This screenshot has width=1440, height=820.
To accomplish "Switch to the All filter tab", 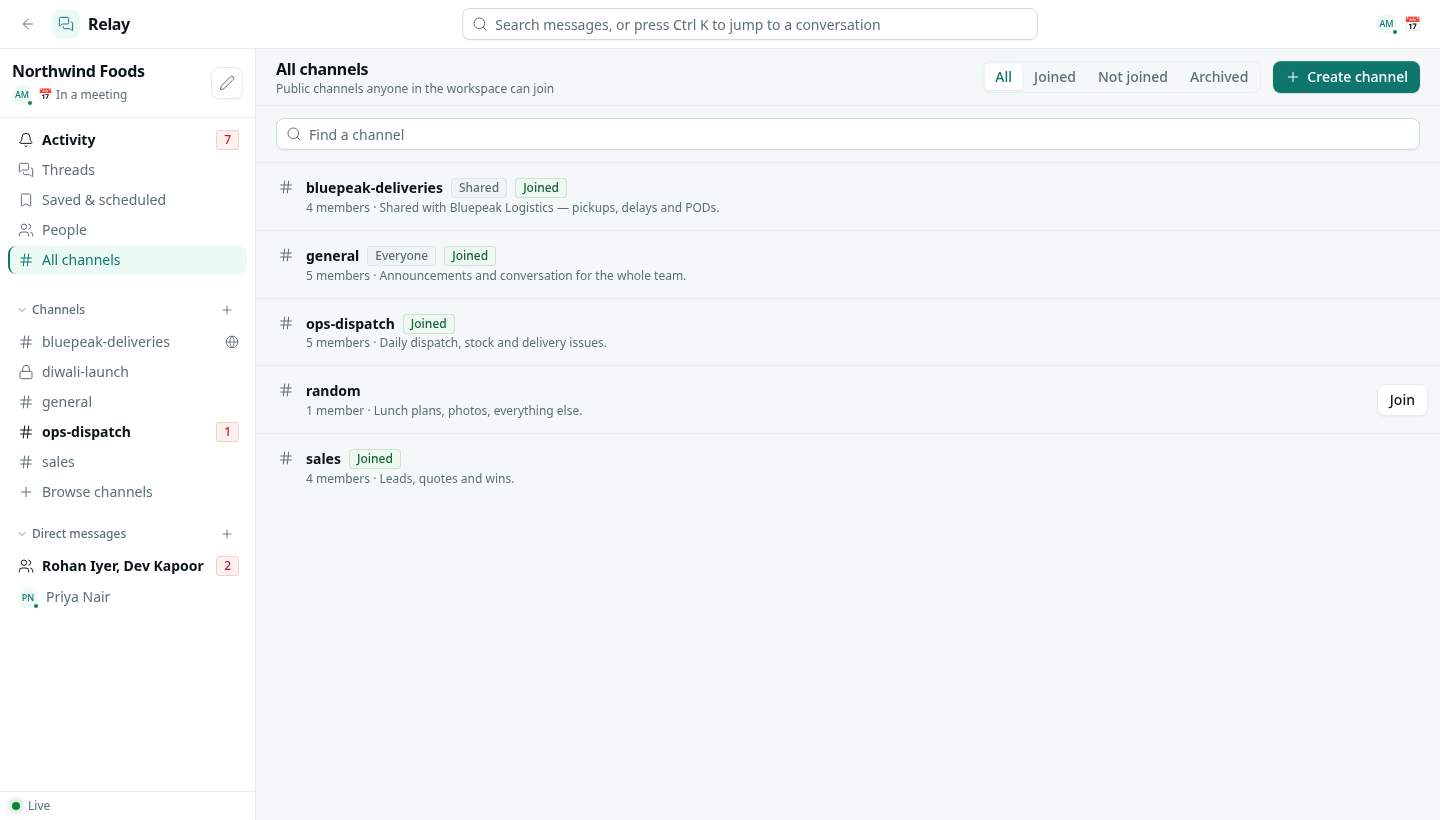I will click(x=1003, y=77).
